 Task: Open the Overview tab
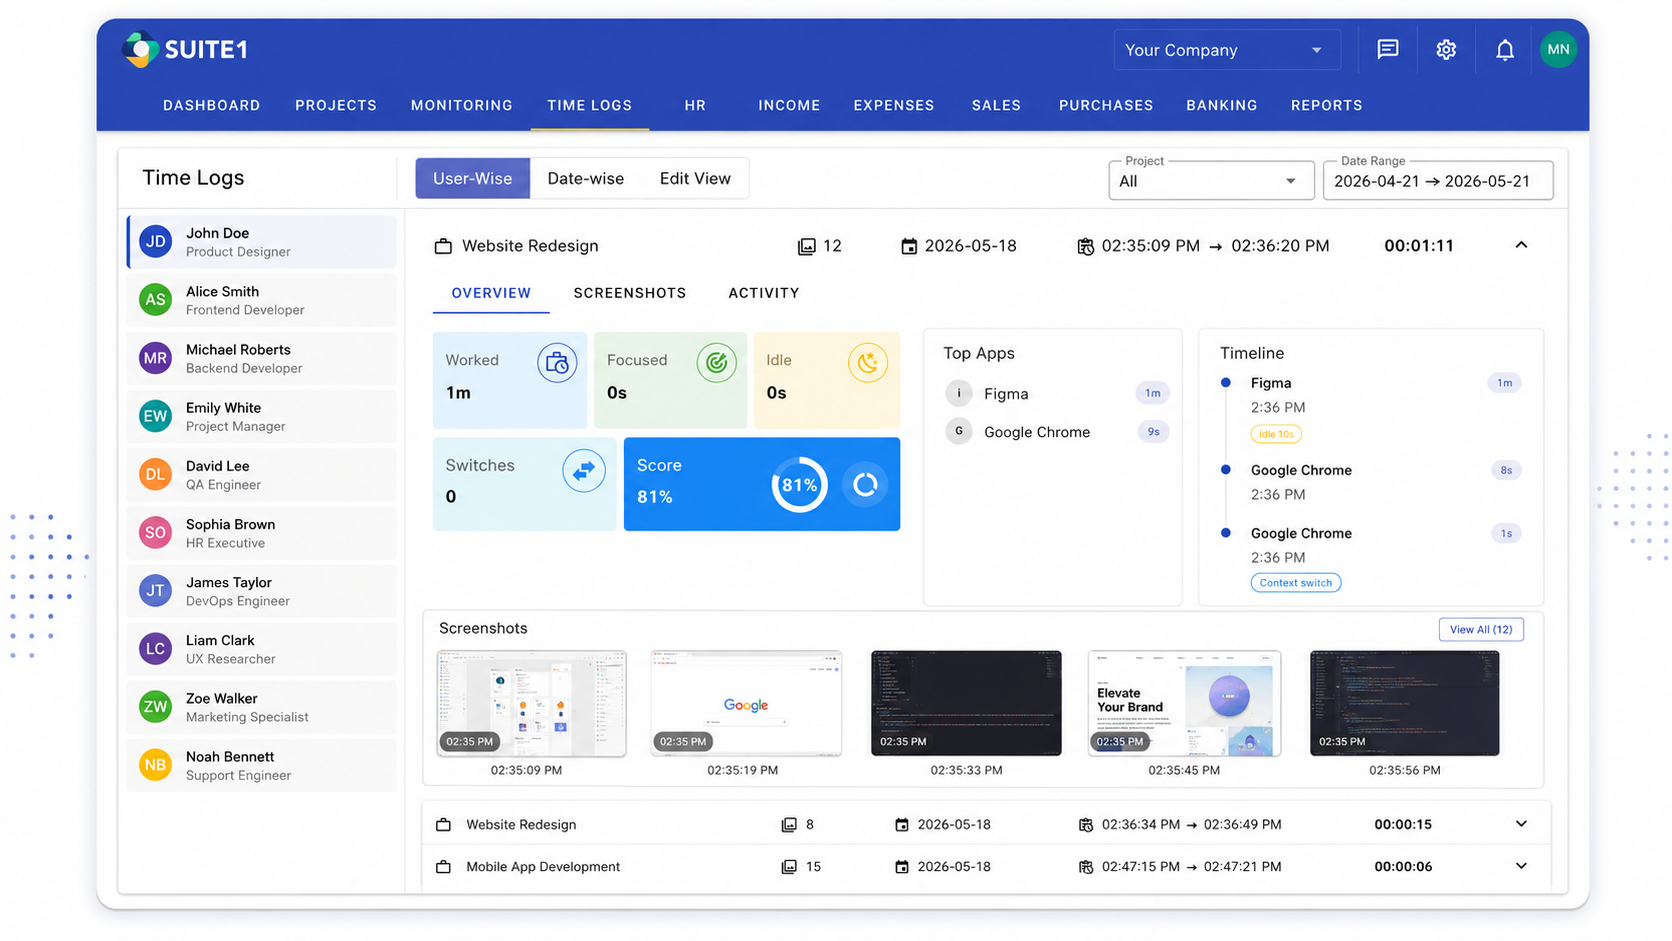[491, 293]
